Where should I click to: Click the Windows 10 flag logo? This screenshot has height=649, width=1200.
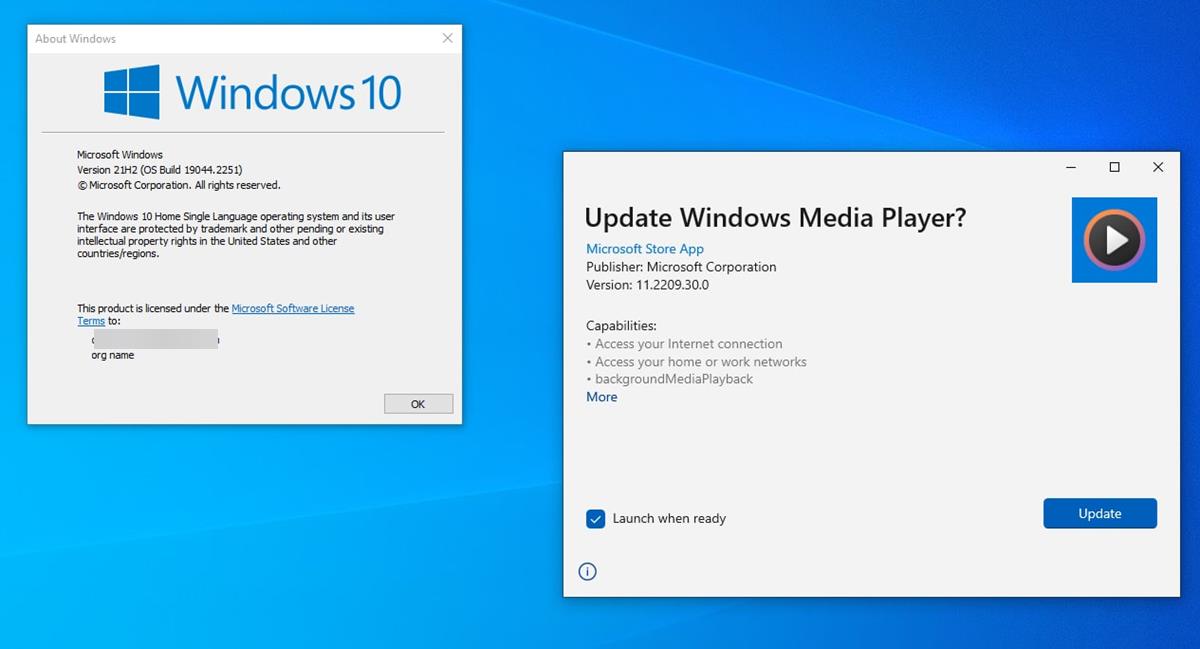click(x=133, y=90)
